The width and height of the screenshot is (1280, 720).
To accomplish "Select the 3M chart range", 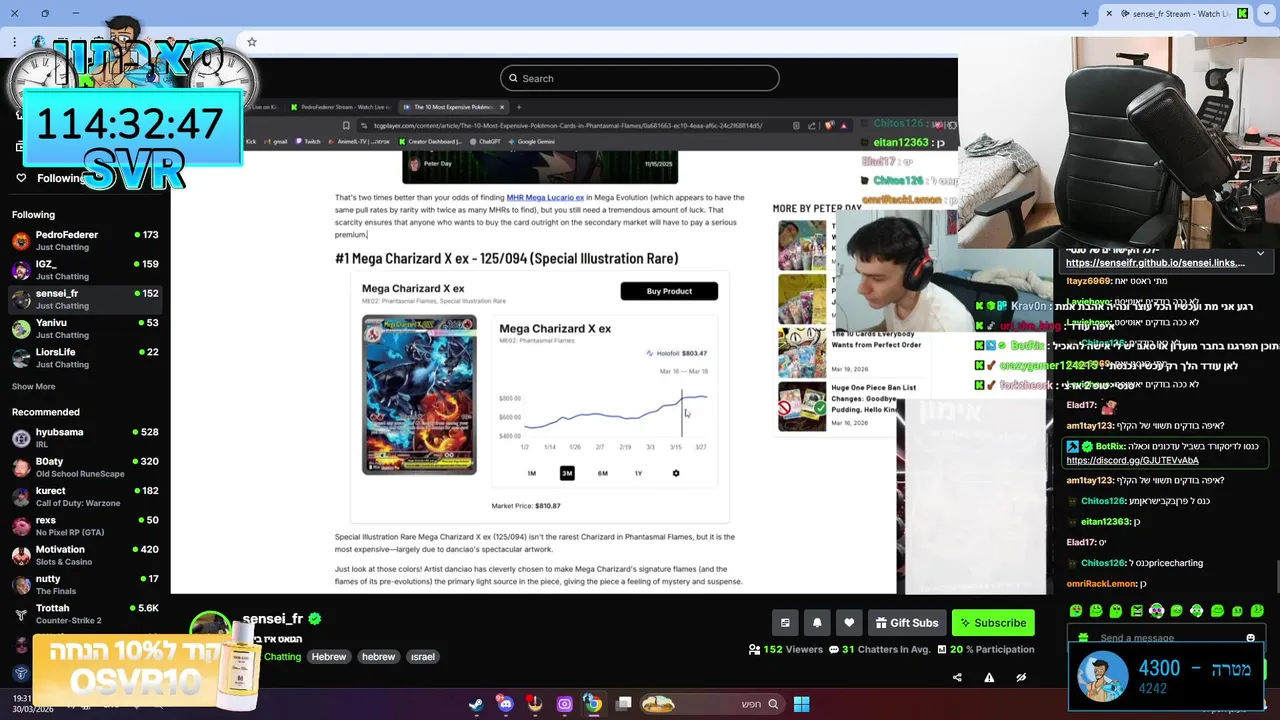I will pos(567,473).
